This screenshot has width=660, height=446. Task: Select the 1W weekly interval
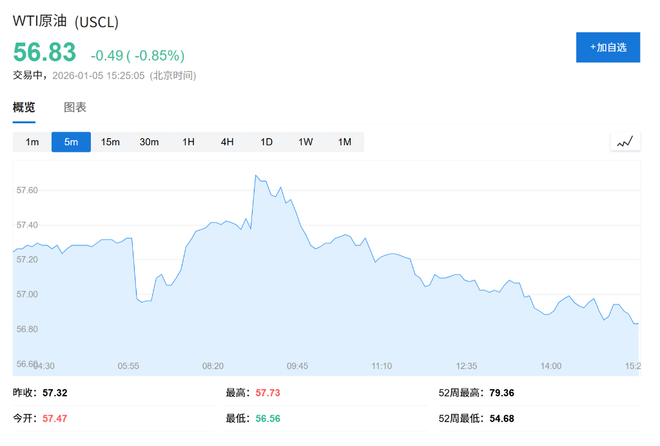click(x=305, y=142)
